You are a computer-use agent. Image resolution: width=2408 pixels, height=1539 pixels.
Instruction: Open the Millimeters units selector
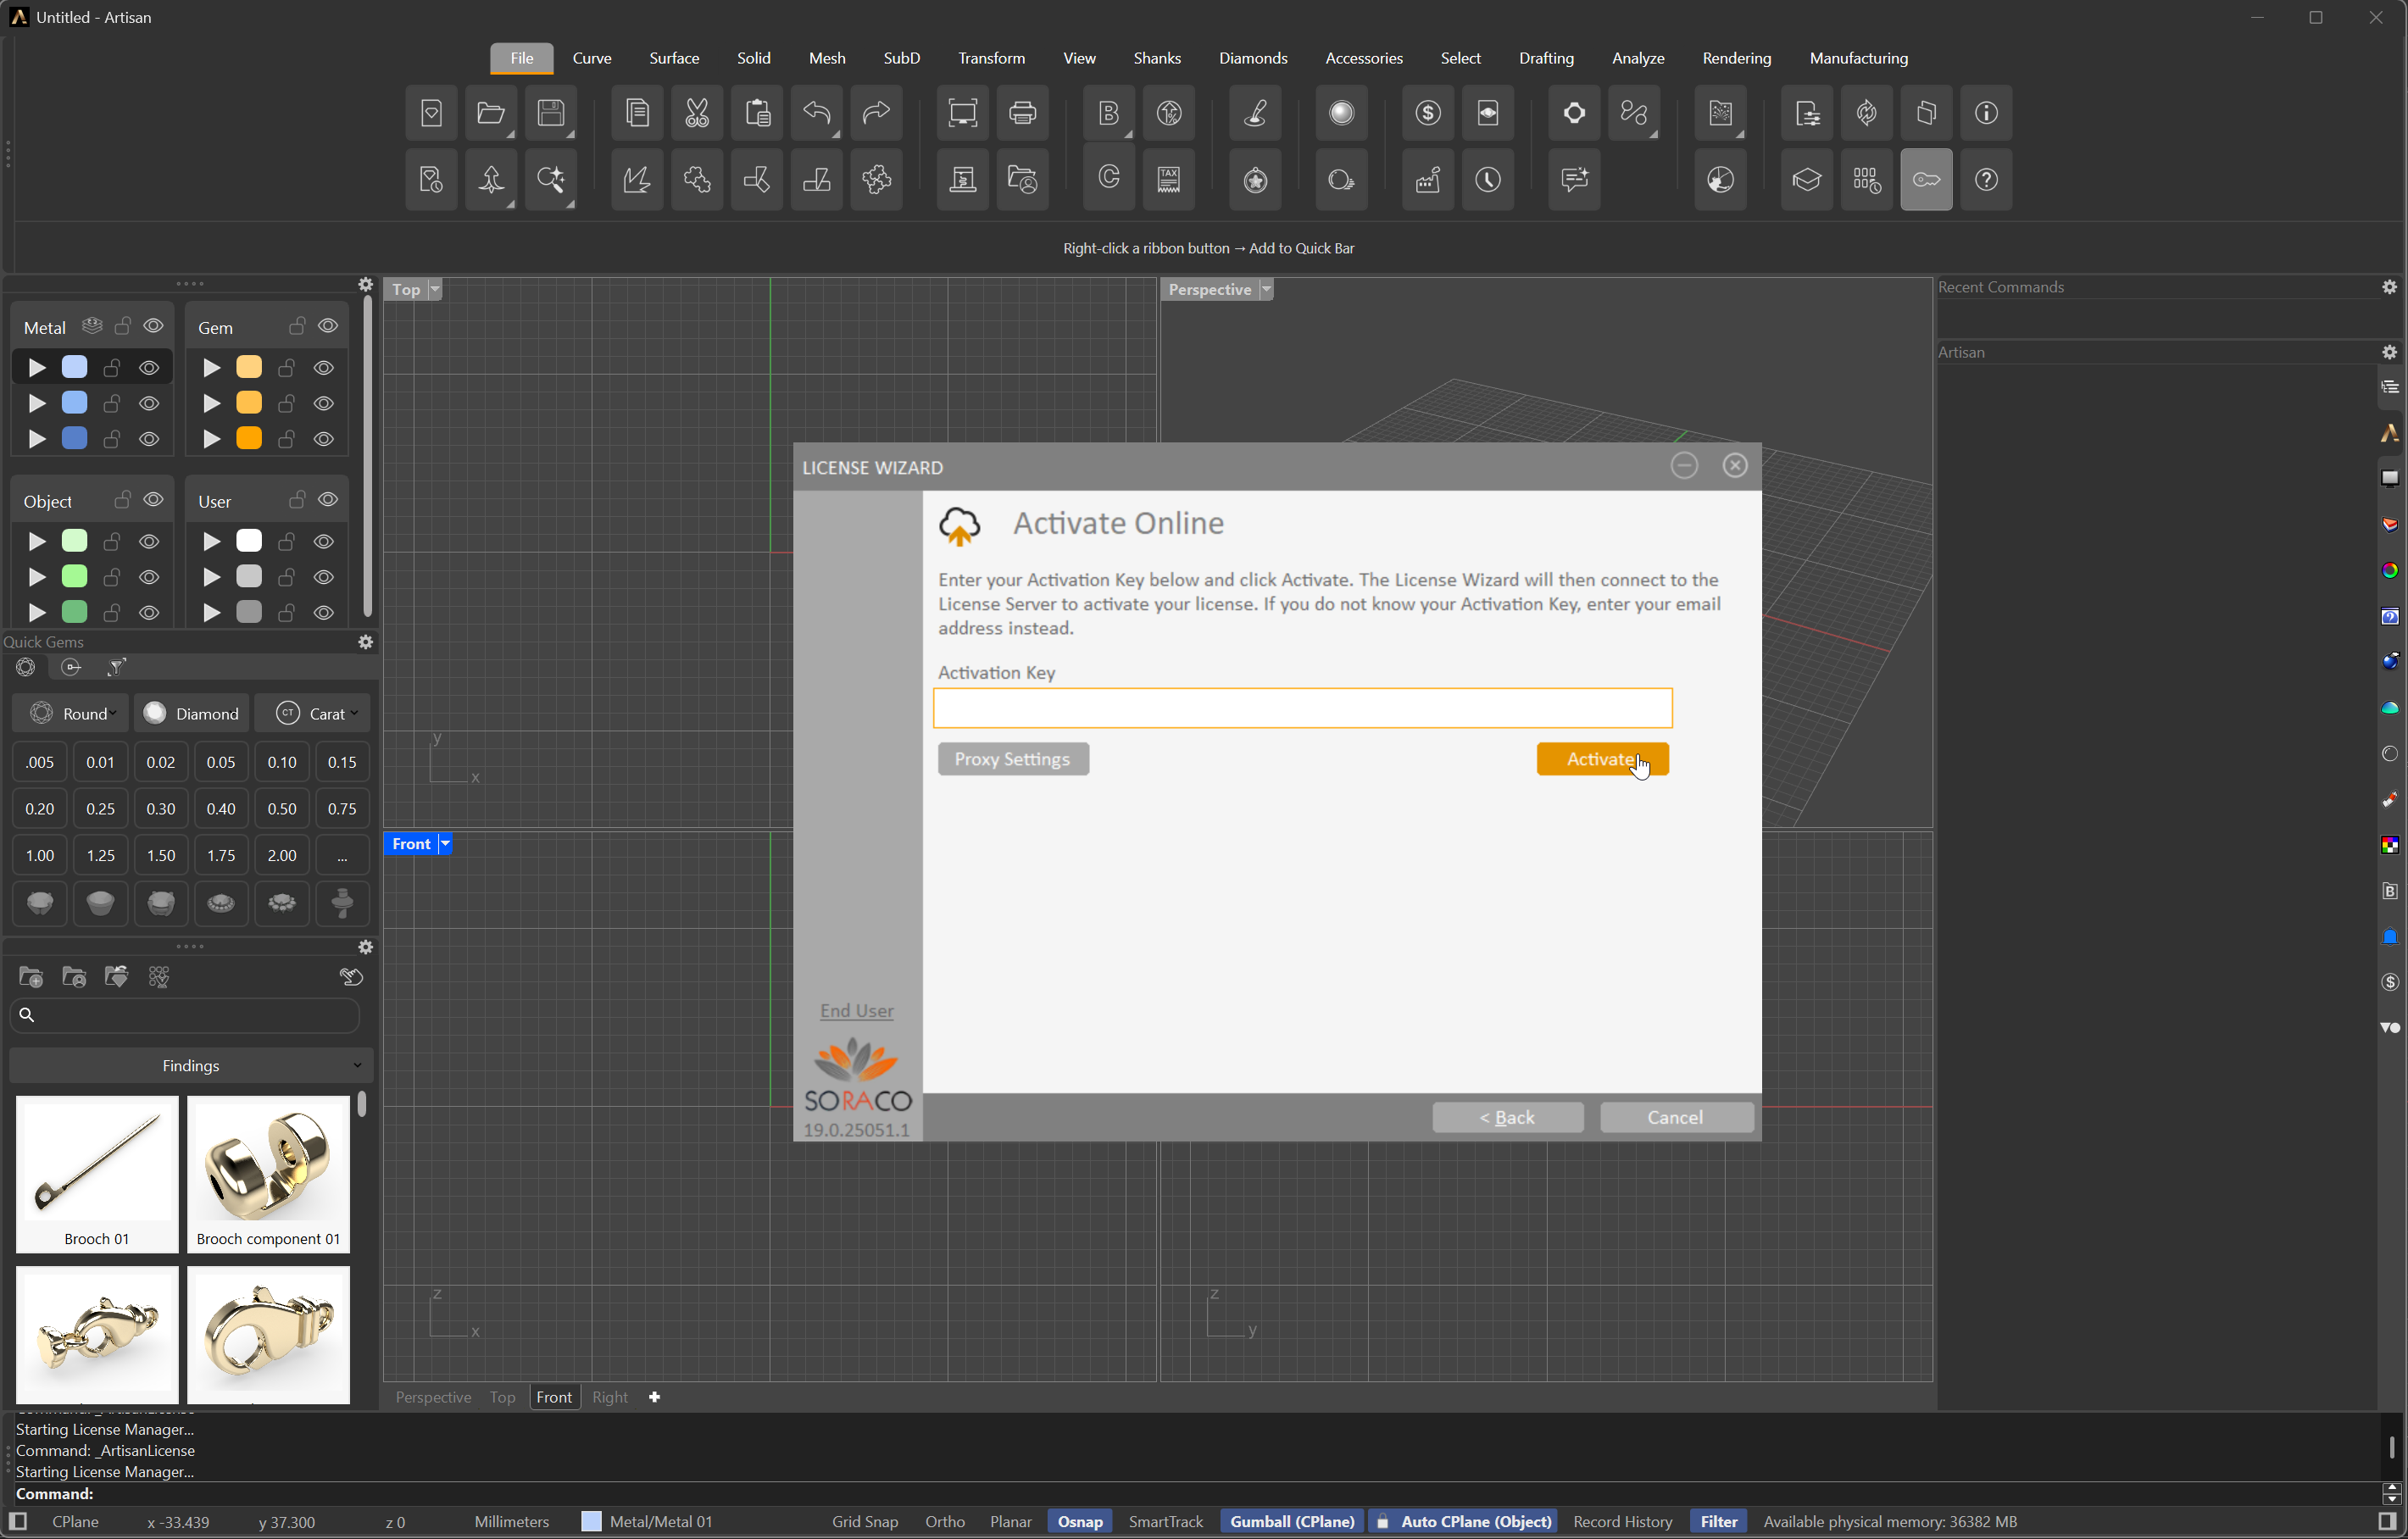click(511, 1521)
